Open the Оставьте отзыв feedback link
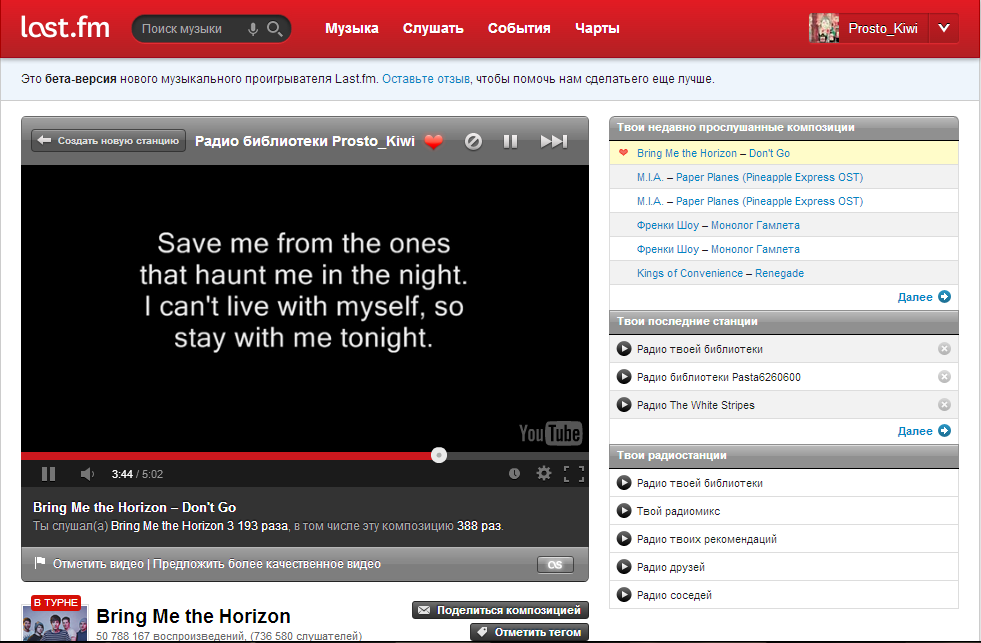981x643 pixels. 426,79
